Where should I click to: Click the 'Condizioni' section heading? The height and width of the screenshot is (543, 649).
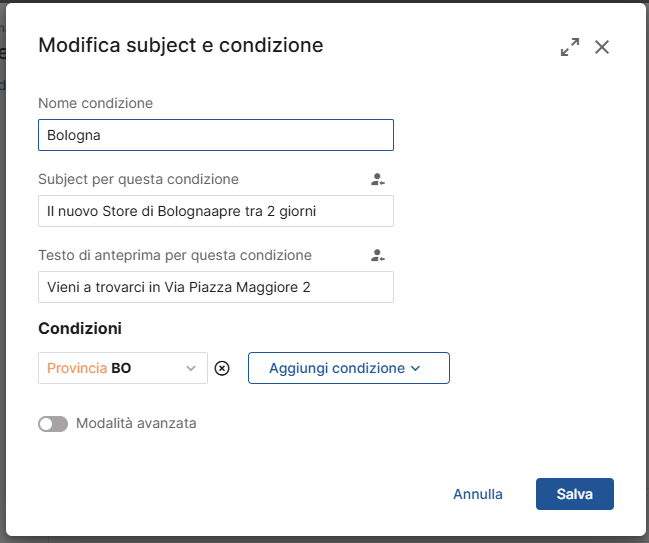tap(80, 328)
